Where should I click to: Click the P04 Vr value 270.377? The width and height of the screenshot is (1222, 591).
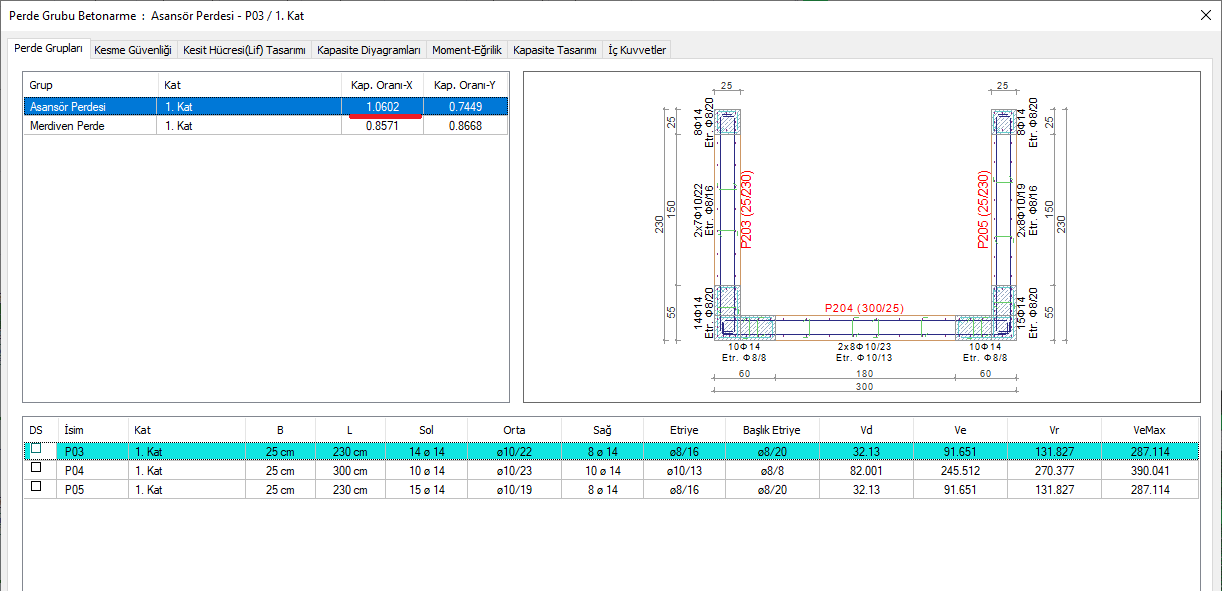pyautogui.click(x=1054, y=470)
